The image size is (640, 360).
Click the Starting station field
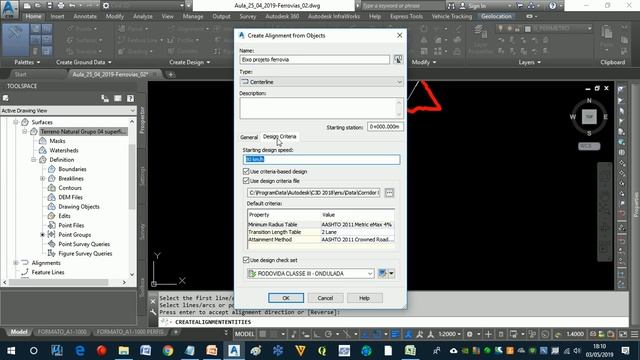coord(385,127)
